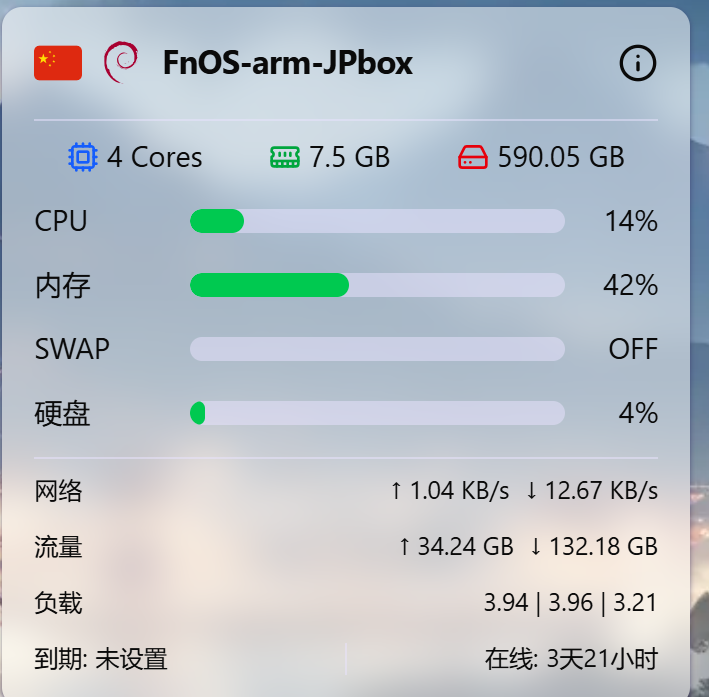709x697 pixels.
Task: Click the 4 Cores label
Action: coord(155,157)
